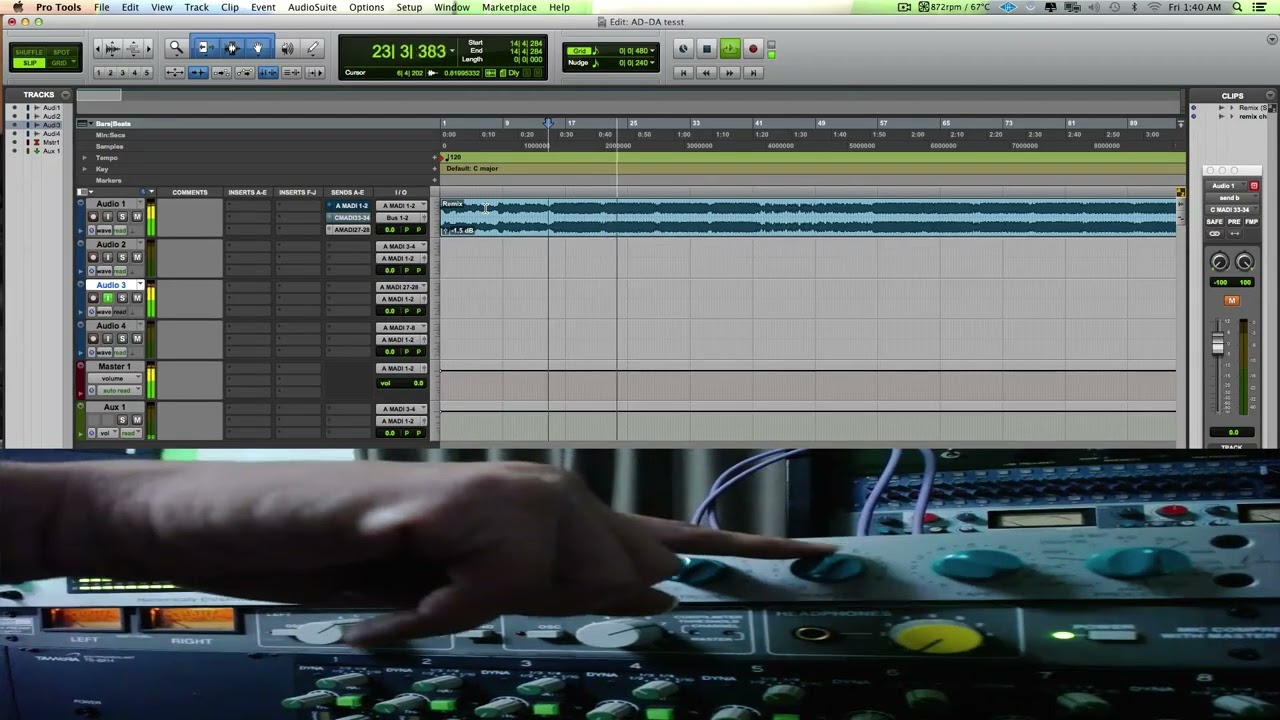Click horizontal zoom out arrow

(98, 48)
